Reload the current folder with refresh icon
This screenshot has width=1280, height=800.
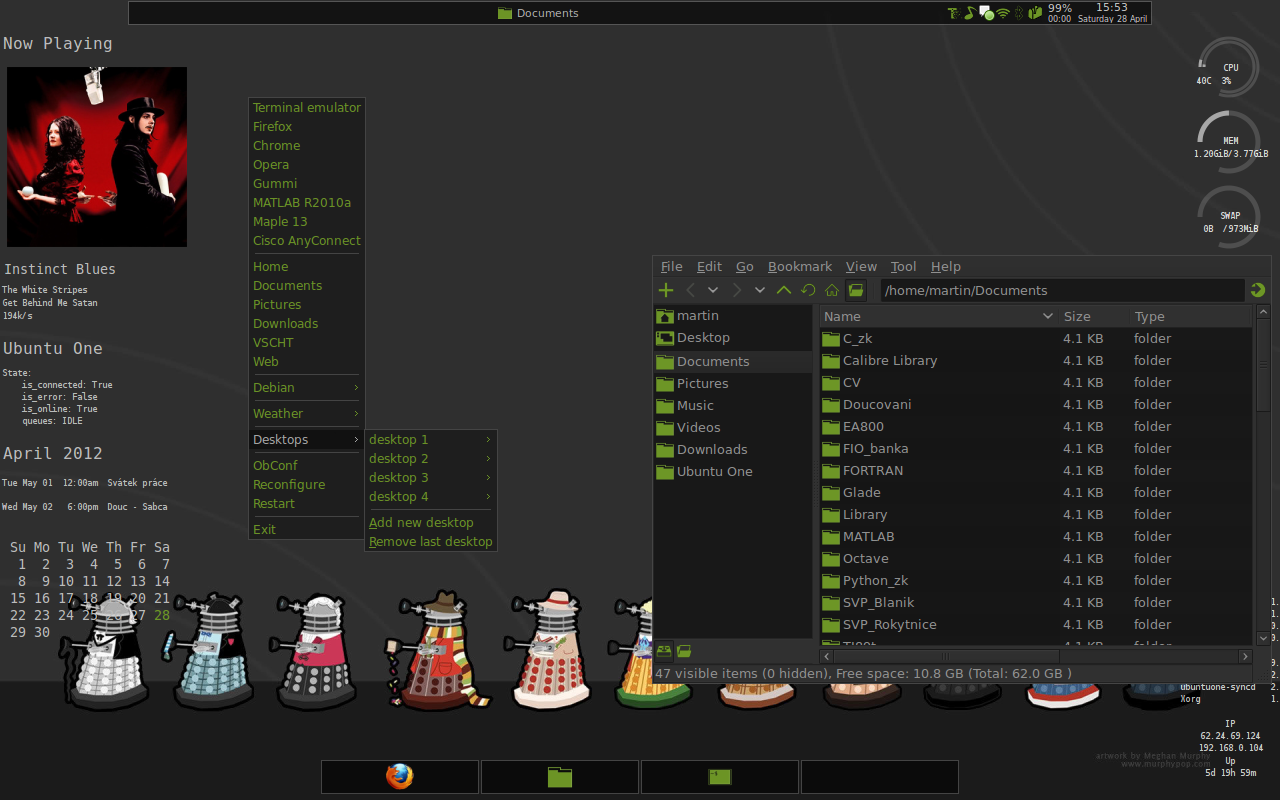click(808, 290)
